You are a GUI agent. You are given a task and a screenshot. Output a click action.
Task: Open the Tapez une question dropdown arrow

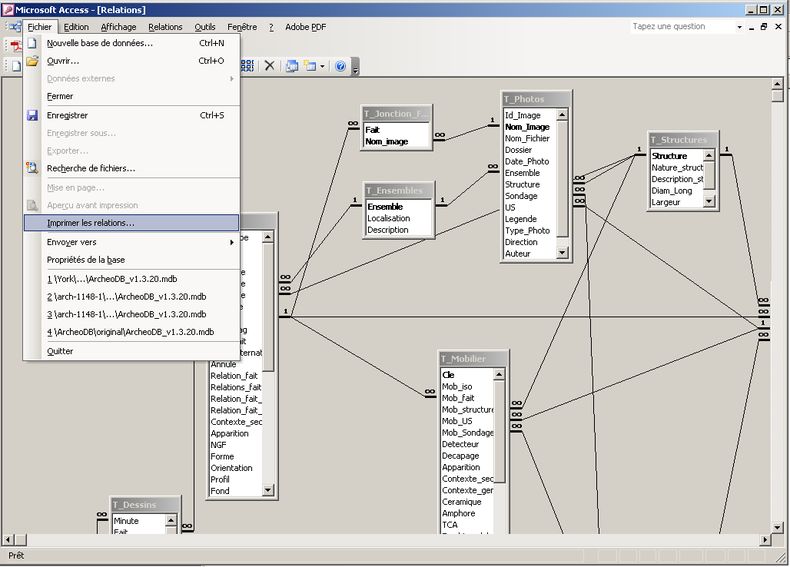pyautogui.click(x=740, y=27)
